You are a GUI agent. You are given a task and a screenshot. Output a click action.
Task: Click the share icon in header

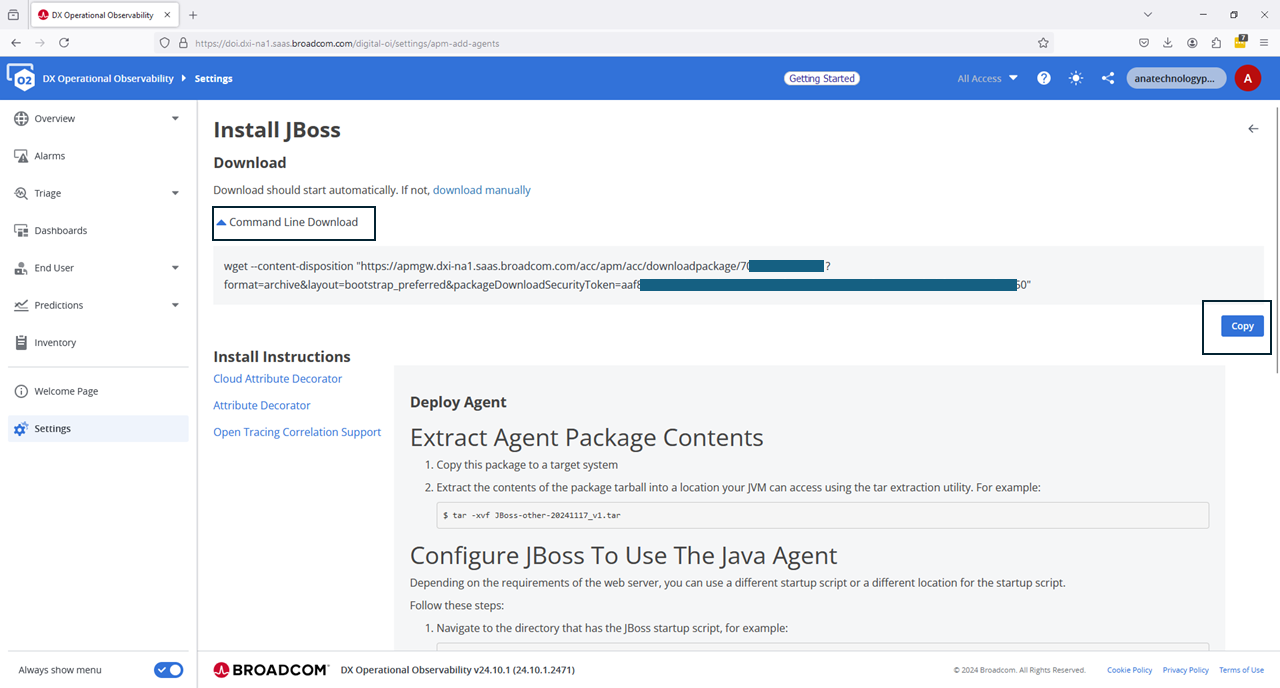click(x=1108, y=78)
